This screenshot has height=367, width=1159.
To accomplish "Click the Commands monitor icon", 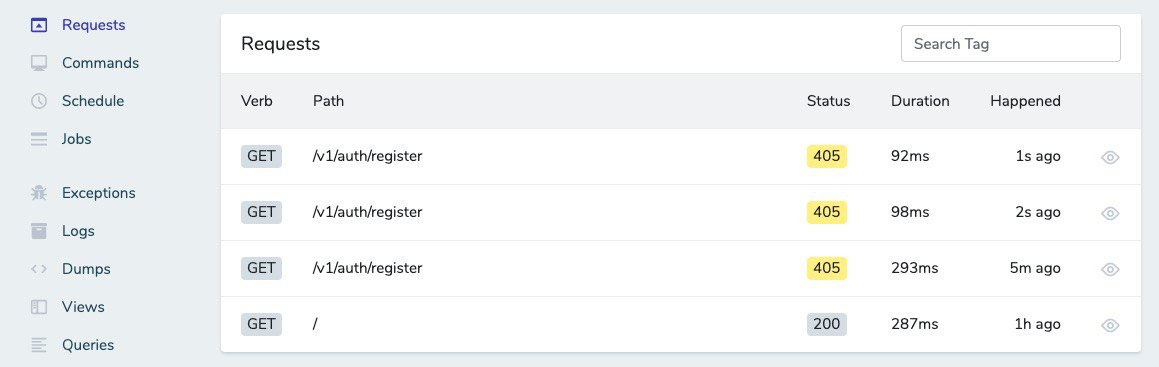I will click(x=39, y=63).
